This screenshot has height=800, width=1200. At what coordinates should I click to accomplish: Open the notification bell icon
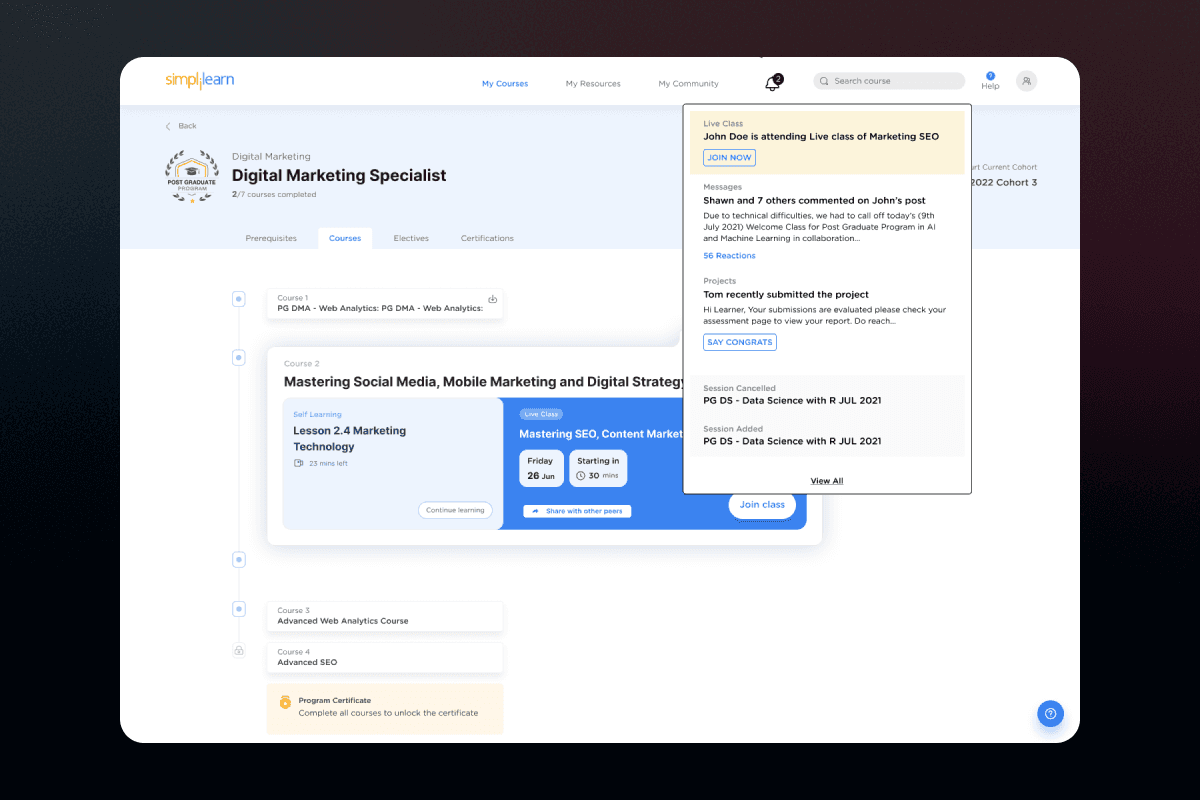click(772, 84)
